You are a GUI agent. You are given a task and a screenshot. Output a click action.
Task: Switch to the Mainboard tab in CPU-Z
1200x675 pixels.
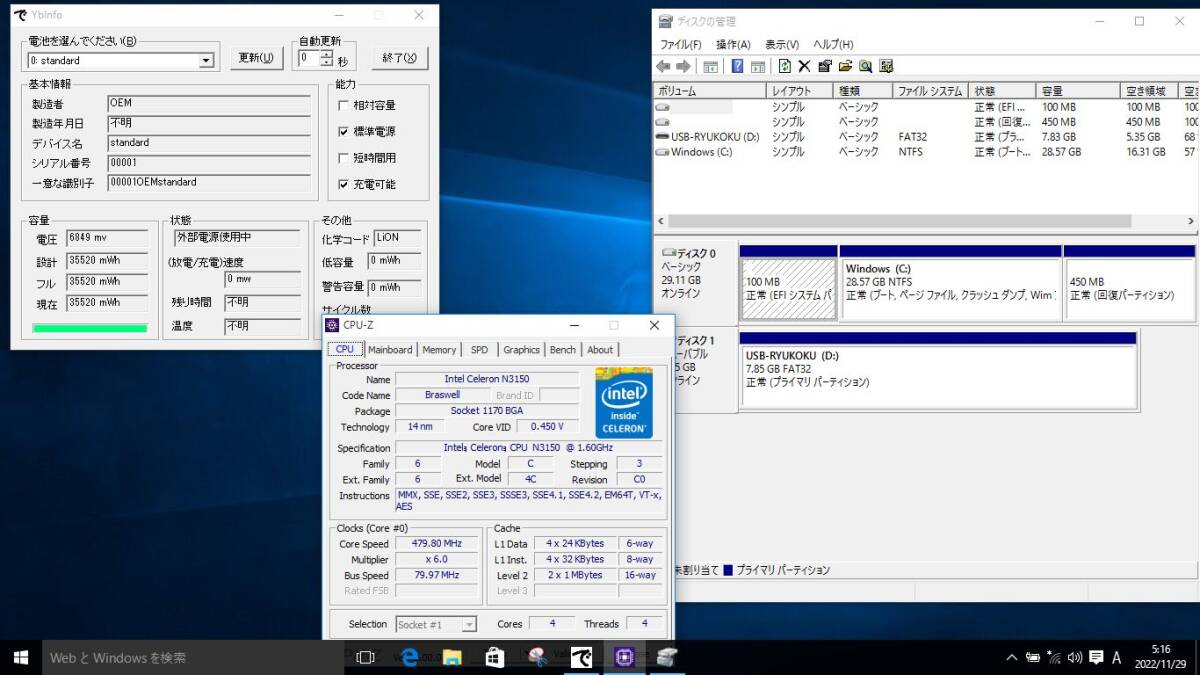click(389, 350)
